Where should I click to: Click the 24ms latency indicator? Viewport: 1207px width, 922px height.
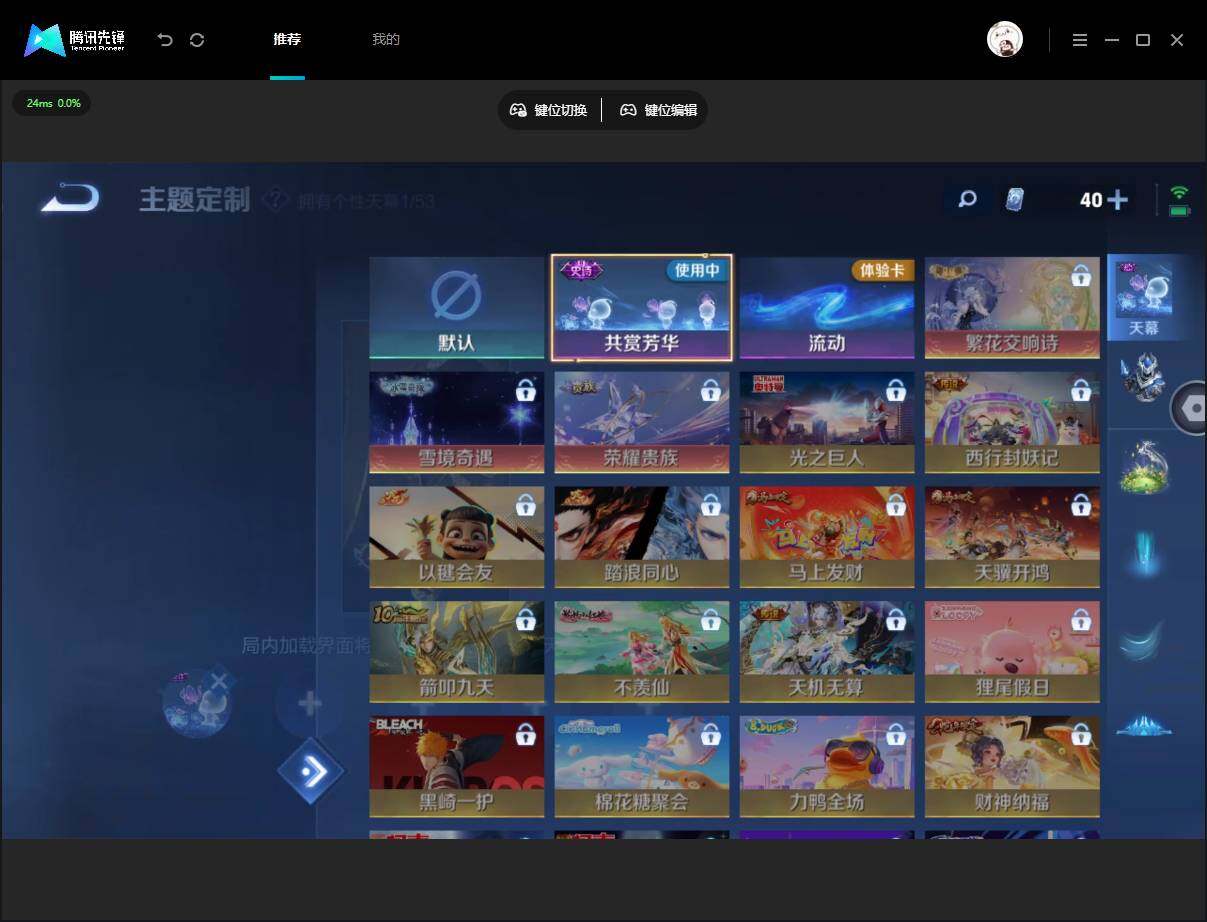click(52, 103)
